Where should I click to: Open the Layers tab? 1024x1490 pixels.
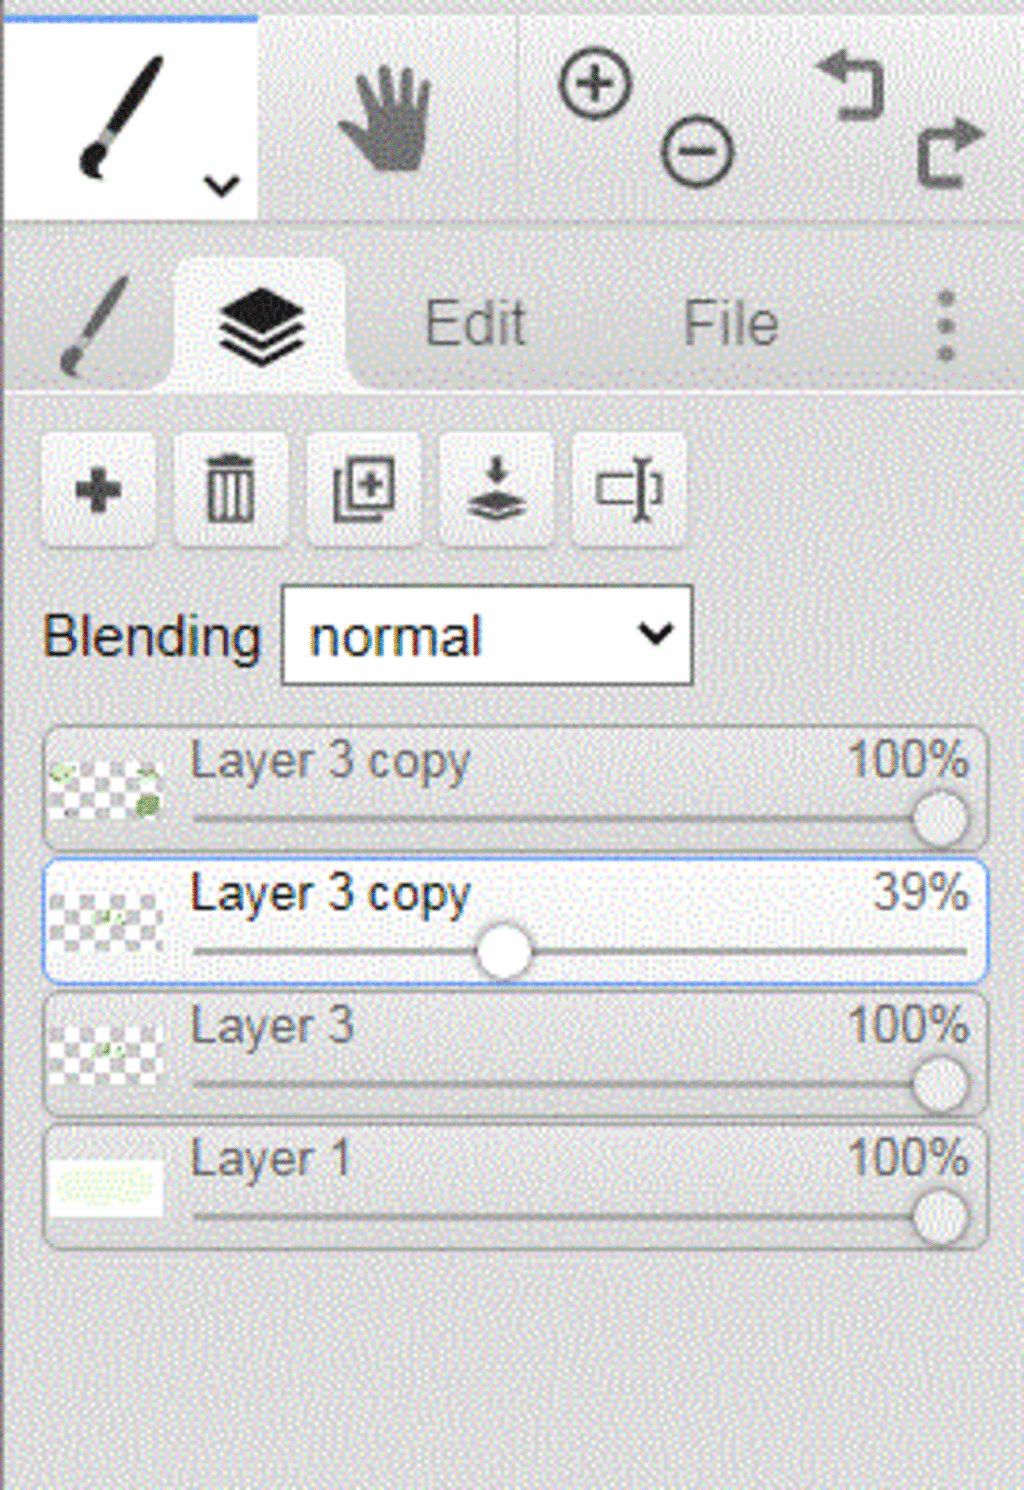261,326
